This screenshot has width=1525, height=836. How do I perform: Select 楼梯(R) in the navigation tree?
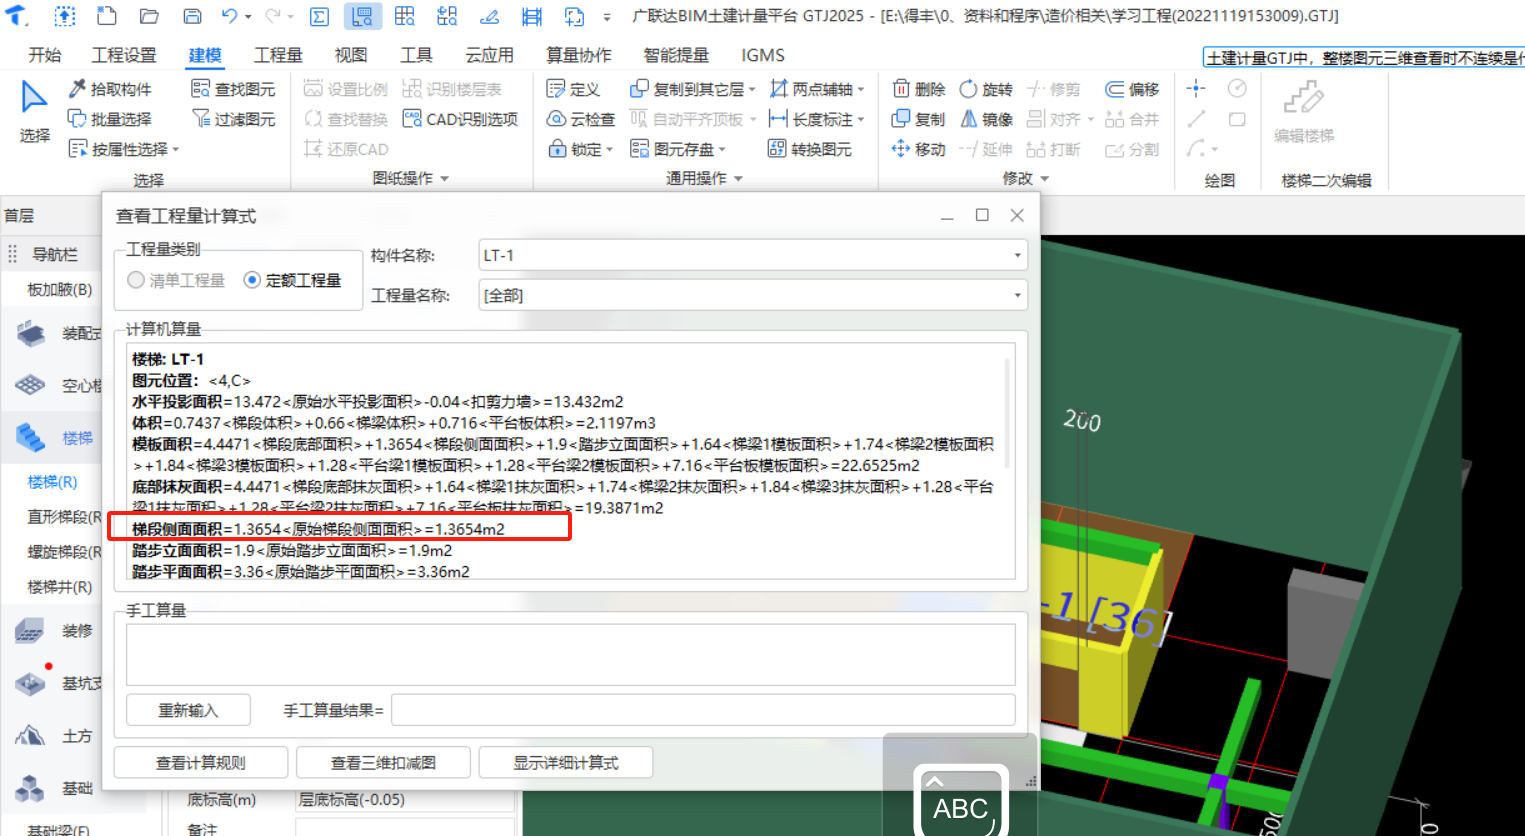tap(52, 482)
